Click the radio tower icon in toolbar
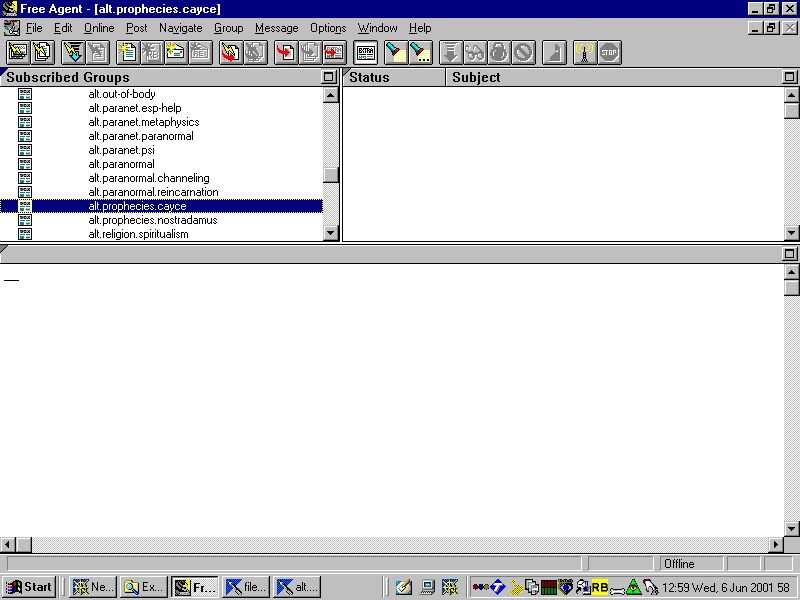 585,52
